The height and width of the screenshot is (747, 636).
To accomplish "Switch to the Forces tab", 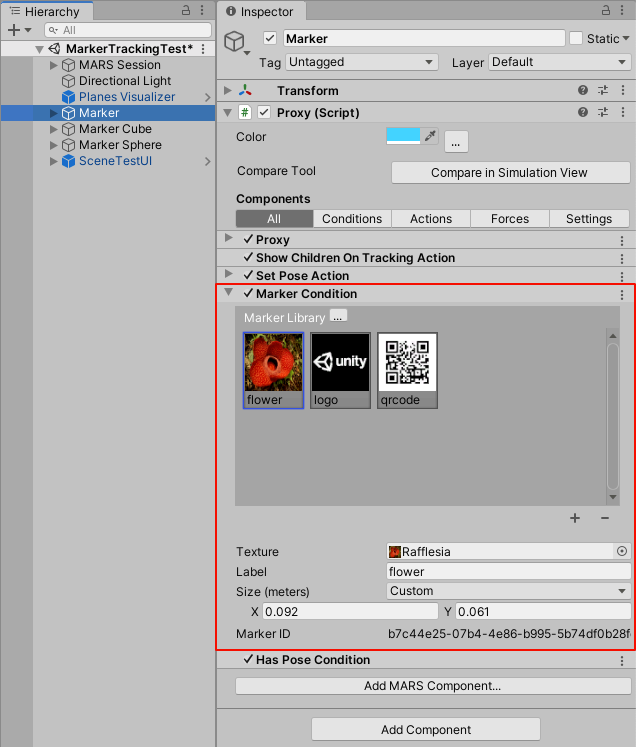I will click(509, 219).
